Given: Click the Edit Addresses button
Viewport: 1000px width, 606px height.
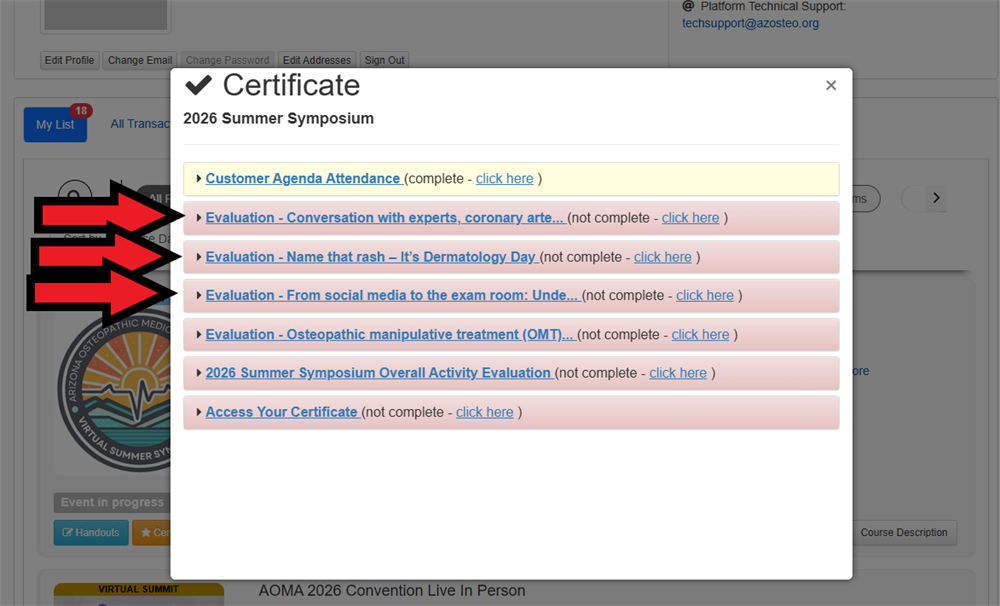Looking at the screenshot, I should click(x=316, y=60).
